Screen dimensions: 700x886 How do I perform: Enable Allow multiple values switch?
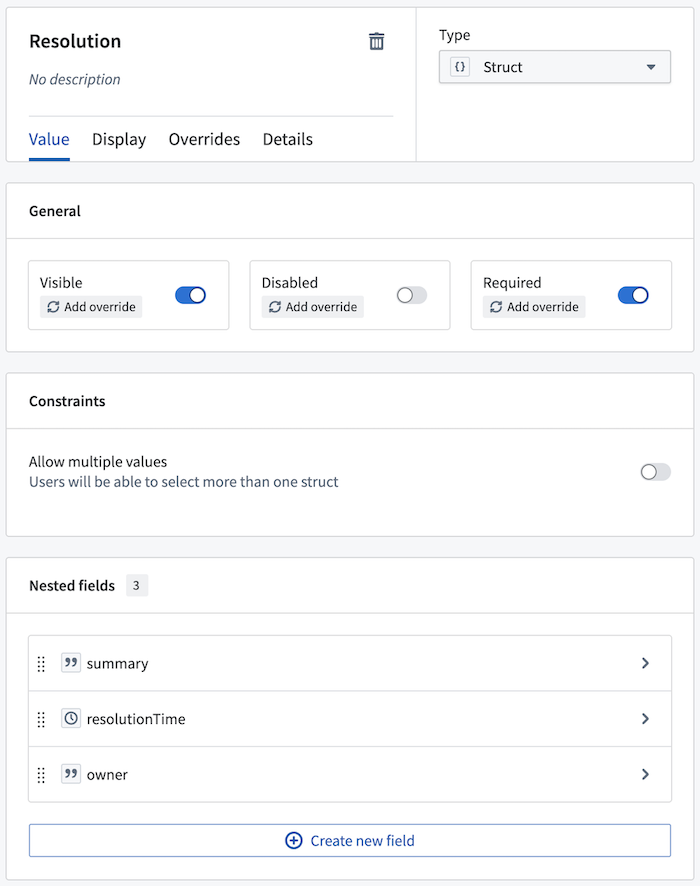[x=655, y=472]
